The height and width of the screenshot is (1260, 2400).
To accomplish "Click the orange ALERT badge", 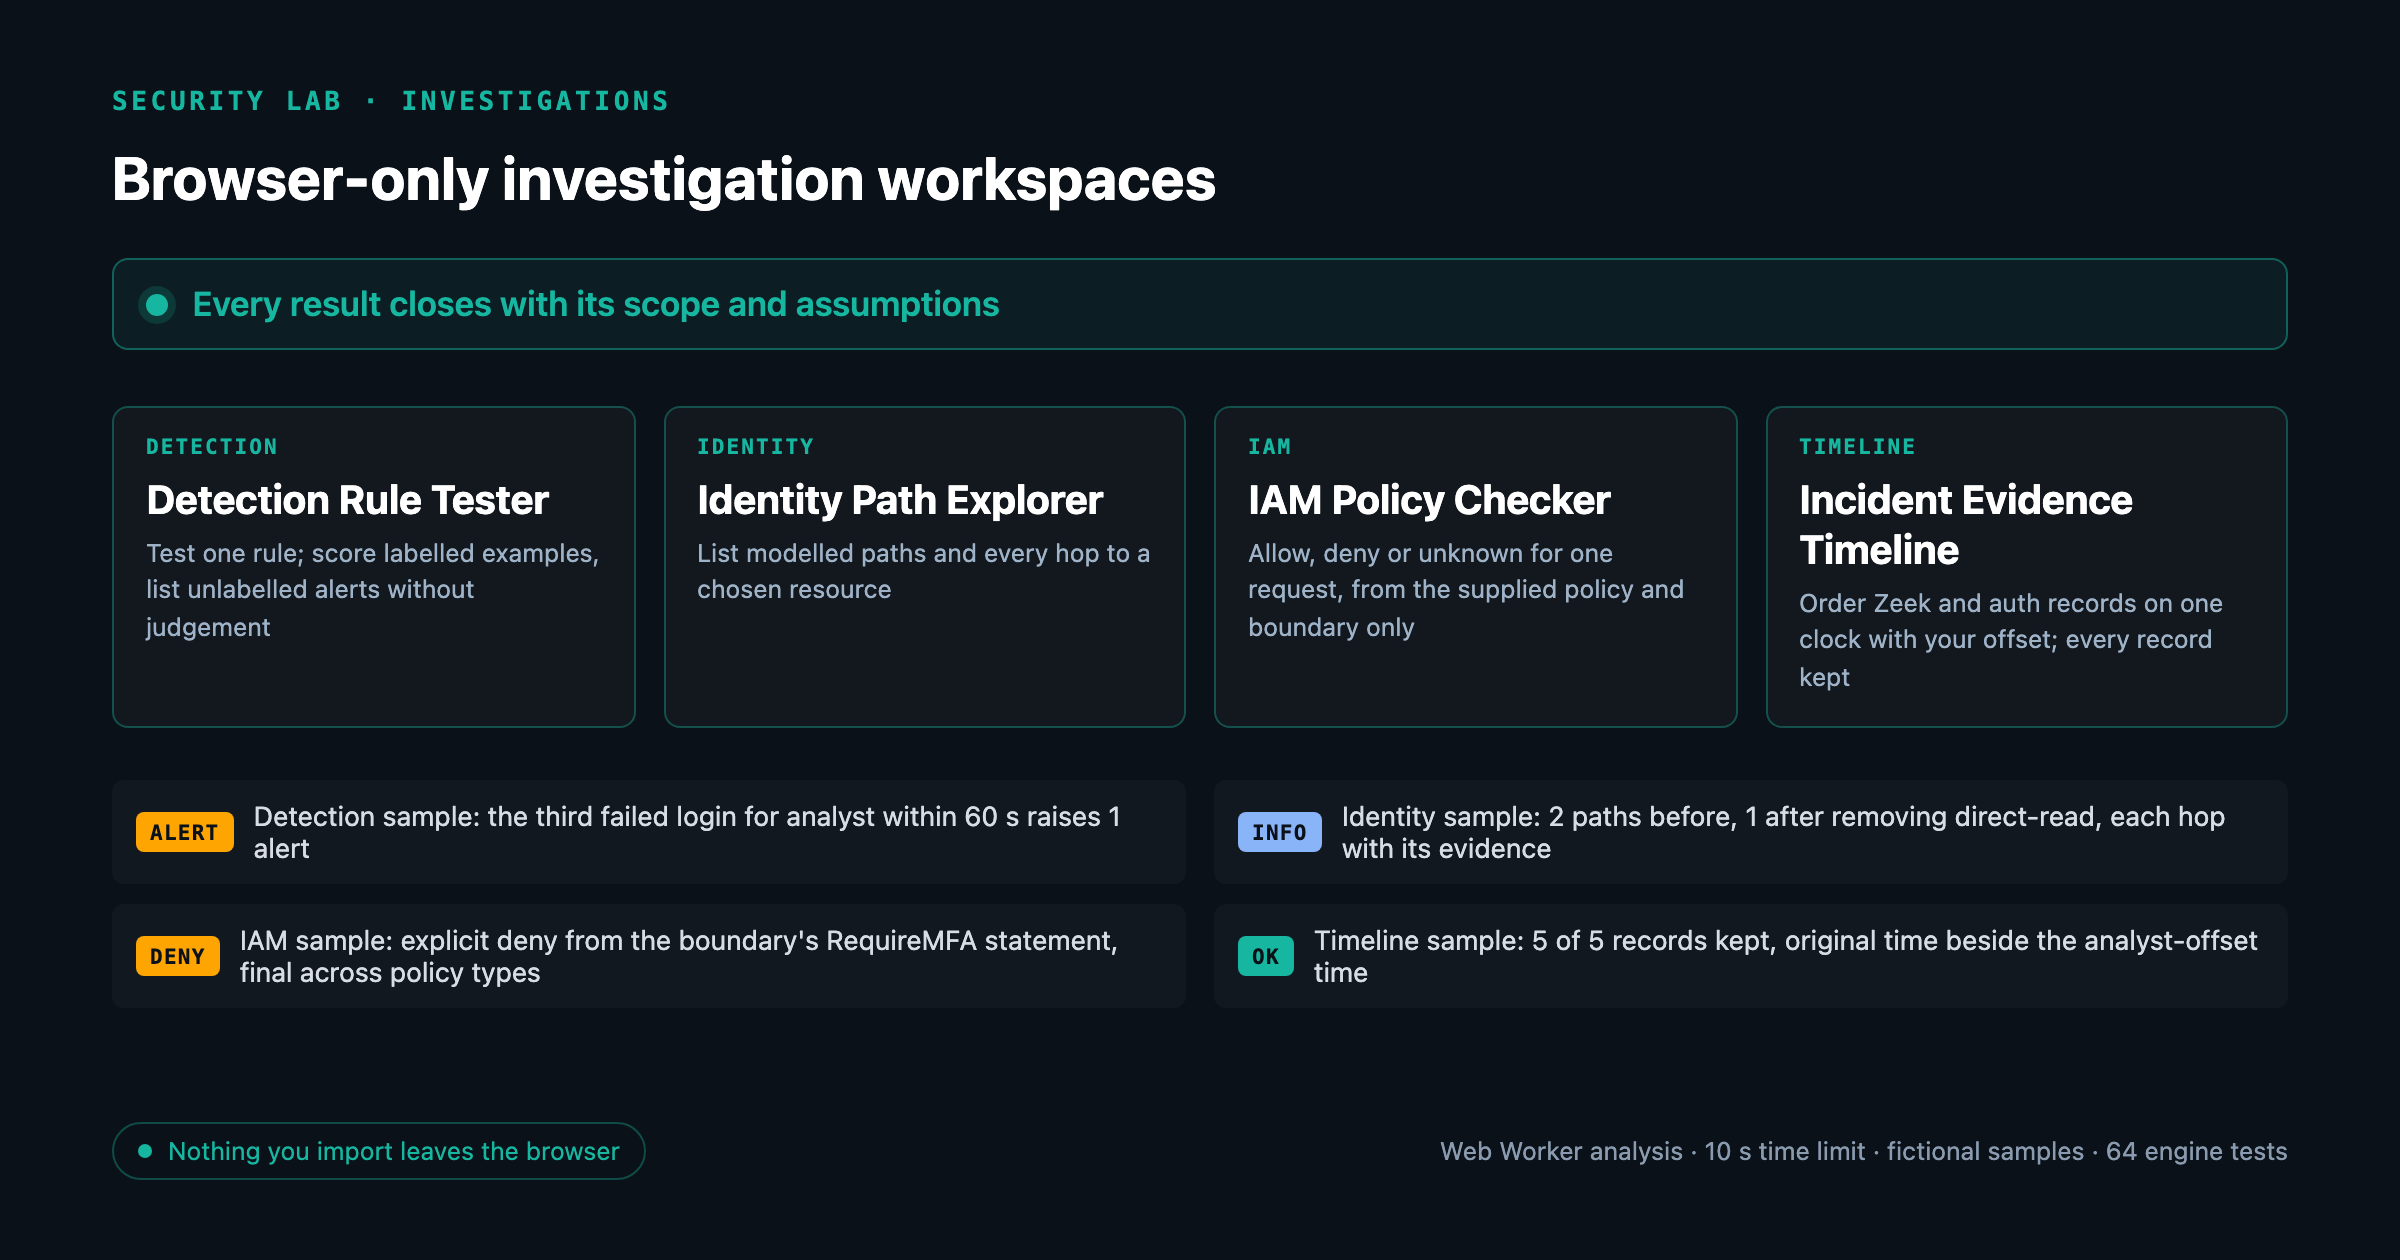I will (184, 832).
